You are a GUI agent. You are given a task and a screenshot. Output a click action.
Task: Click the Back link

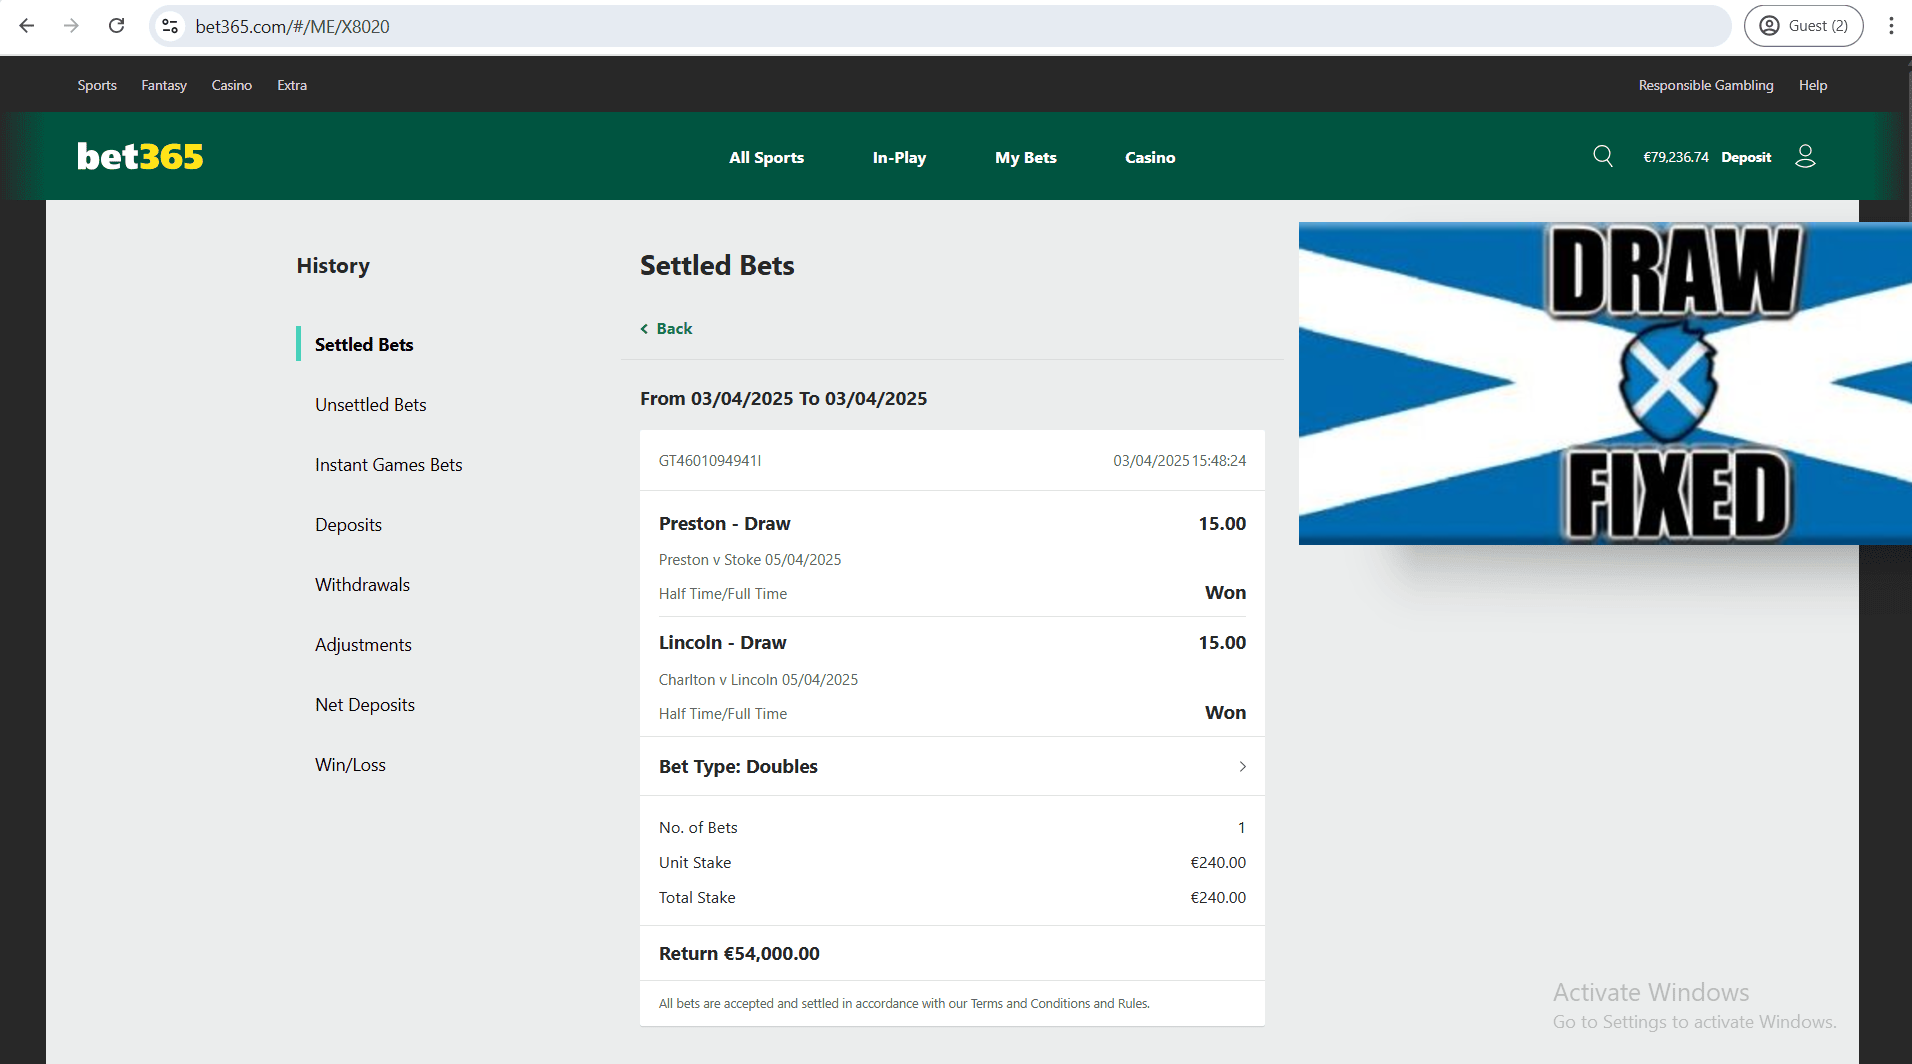(674, 328)
